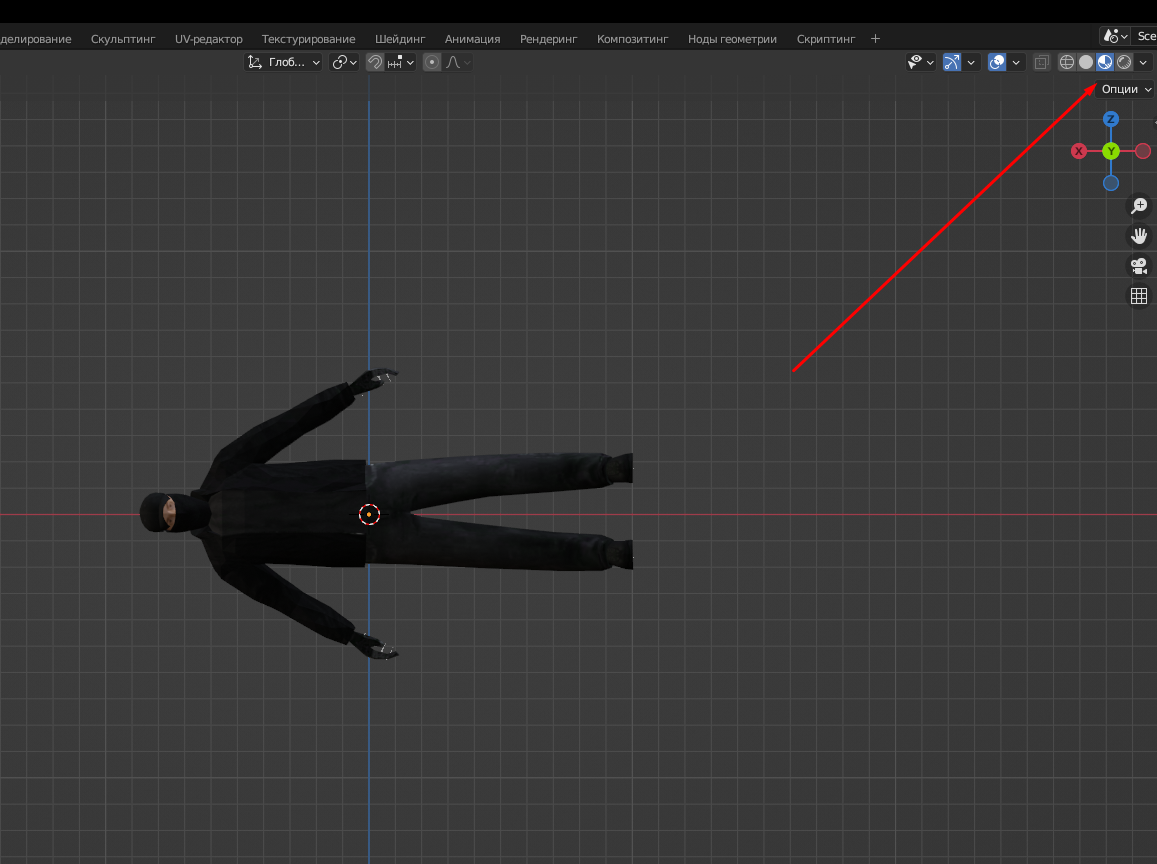Select solid viewport shading mode
Viewport: 1157px width, 864px height.
[x=1086, y=62]
